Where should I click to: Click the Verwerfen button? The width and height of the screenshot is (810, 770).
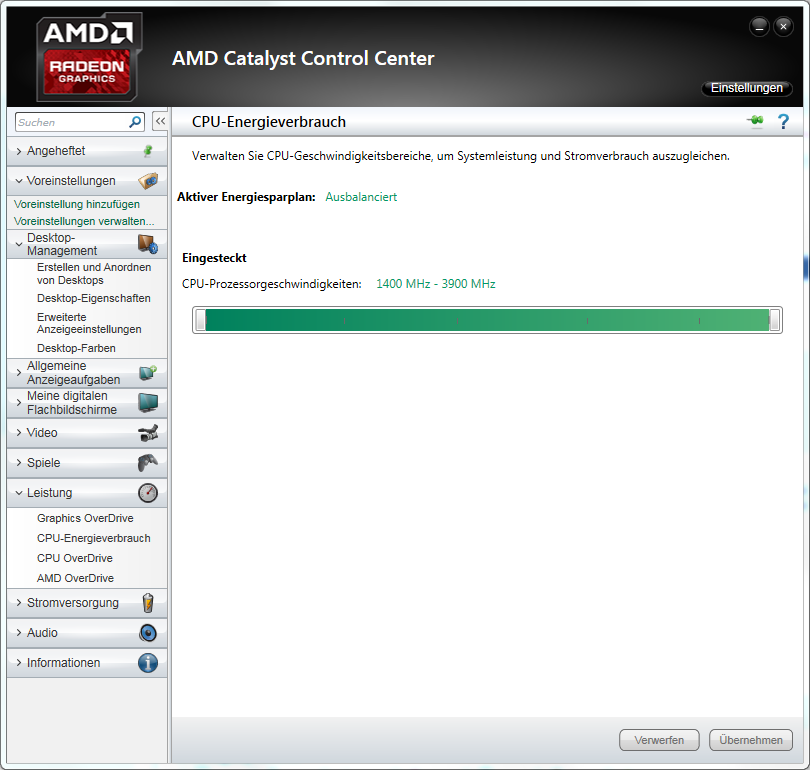point(659,740)
